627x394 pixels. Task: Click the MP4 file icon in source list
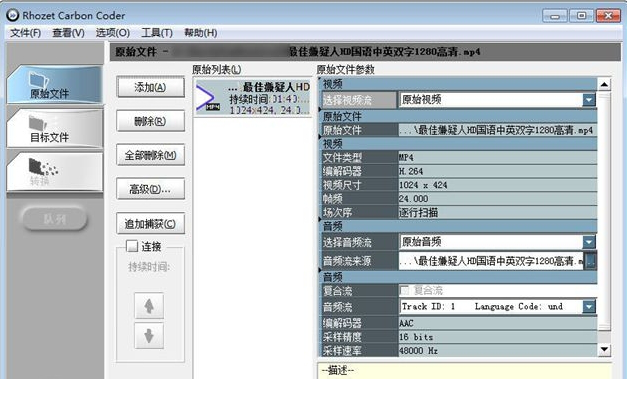207,99
